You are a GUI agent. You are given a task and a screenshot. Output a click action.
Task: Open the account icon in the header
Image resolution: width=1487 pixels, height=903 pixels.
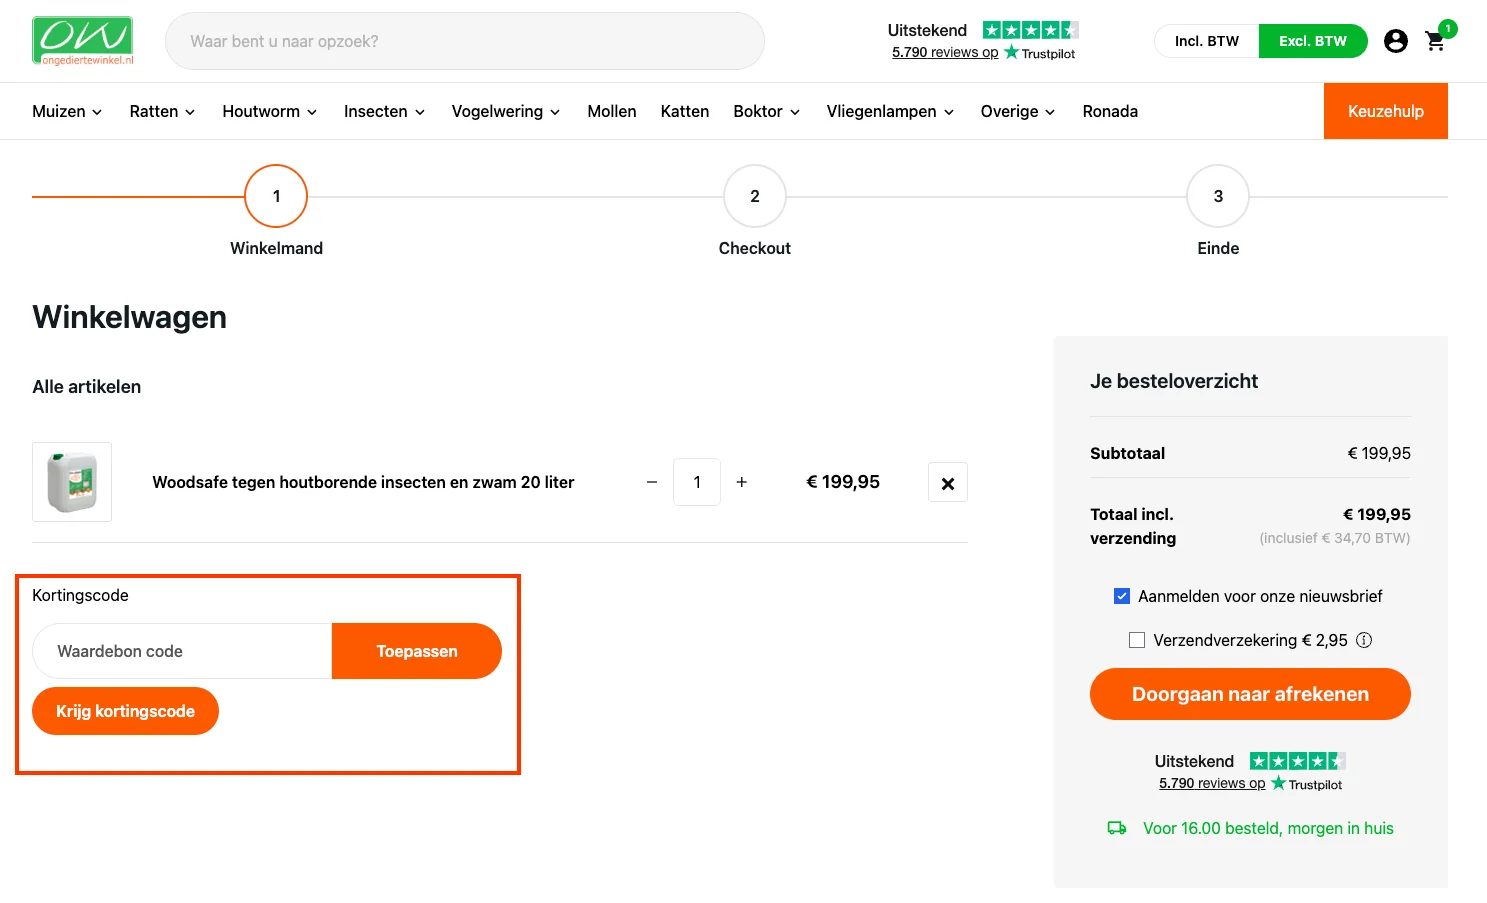(1395, 41)
